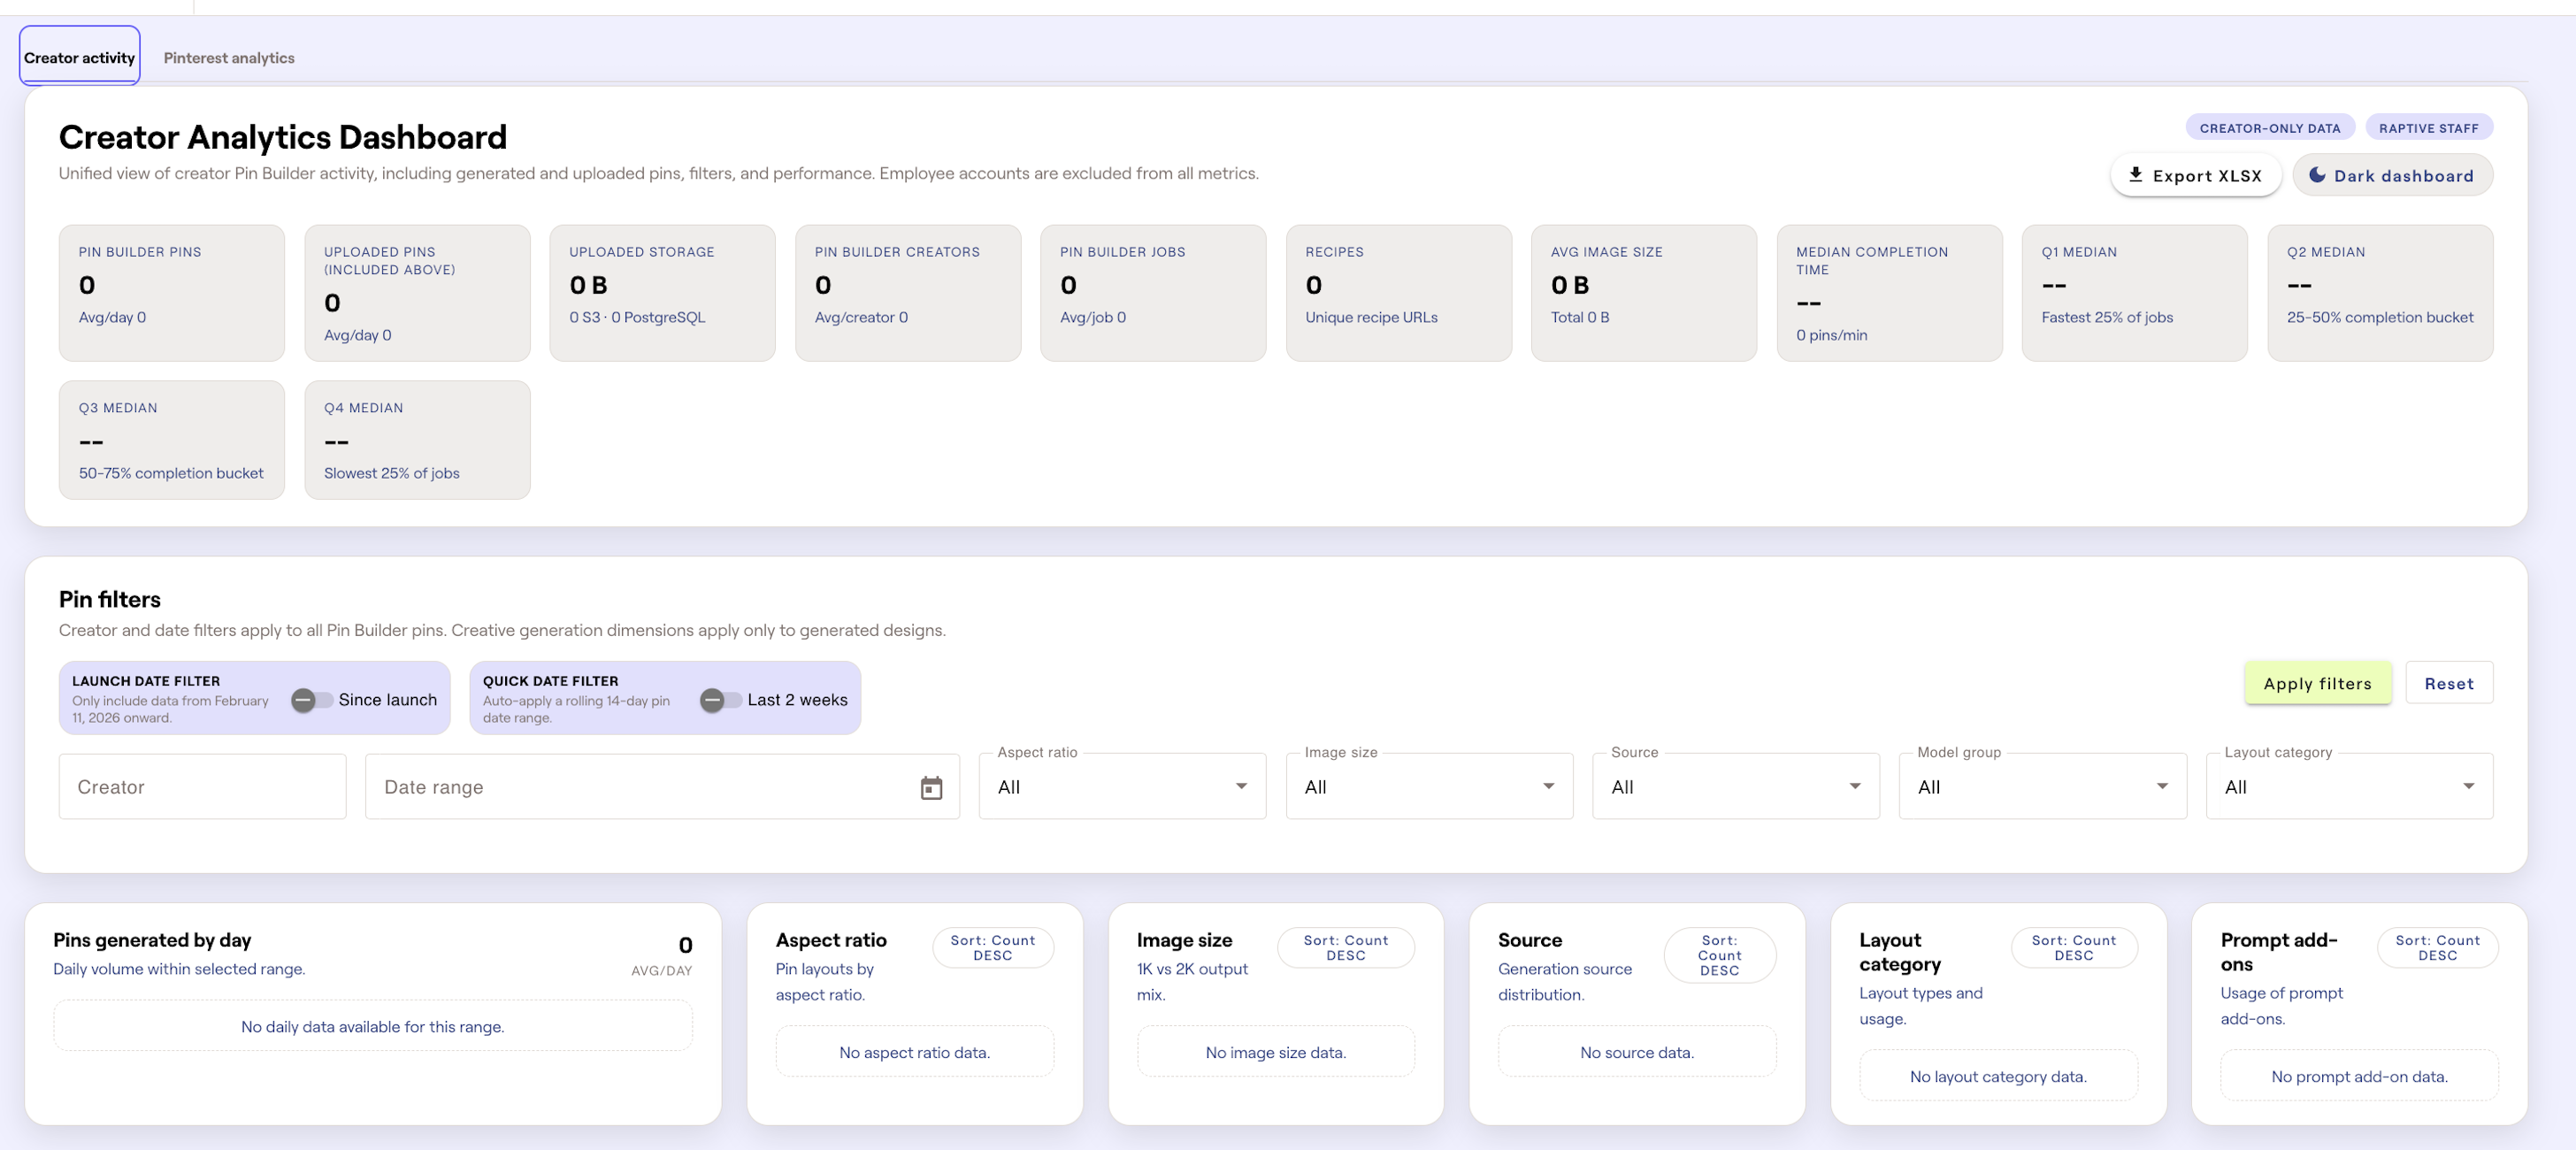This screenshot has width=2576, height=1150.
Task: Toggle the Last 2 weeks switch
Action: tap(721, 700)
